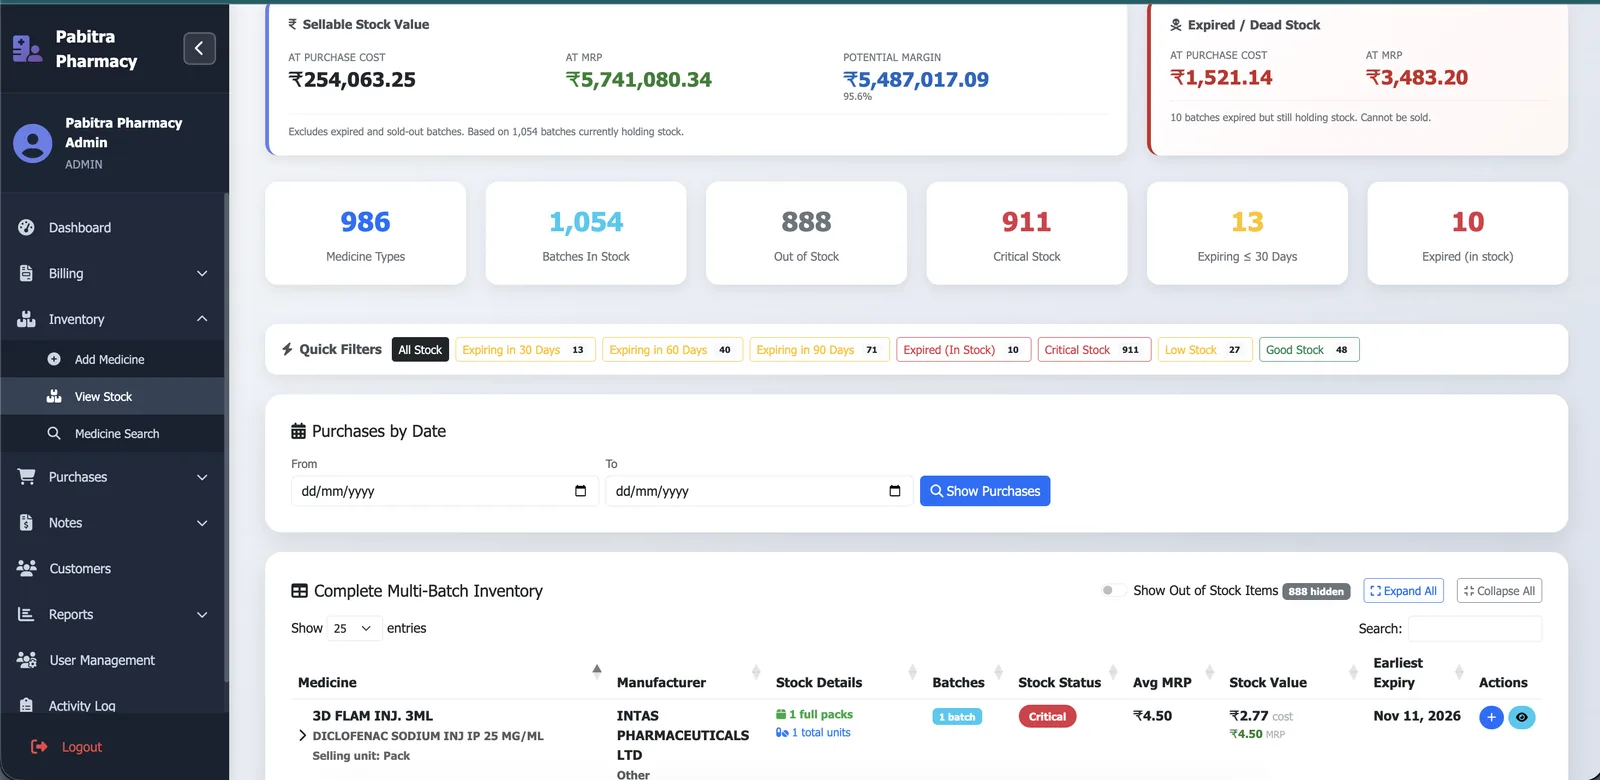Image resolution: width=1600 pixels, height=780 pixels.
Task: Expand the 3D FLAM INJ. 3ML row
Action: [x=302, y=736]
